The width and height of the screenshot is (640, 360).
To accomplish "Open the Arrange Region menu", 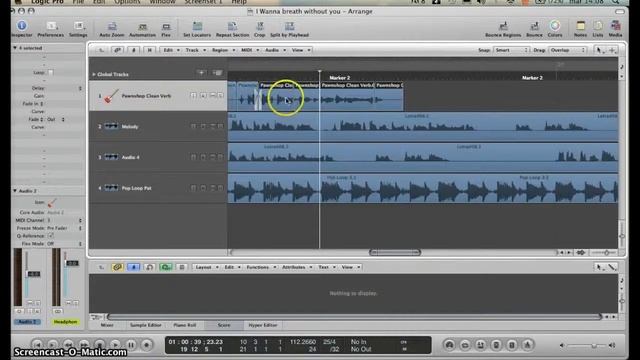I will coord(223,50).
